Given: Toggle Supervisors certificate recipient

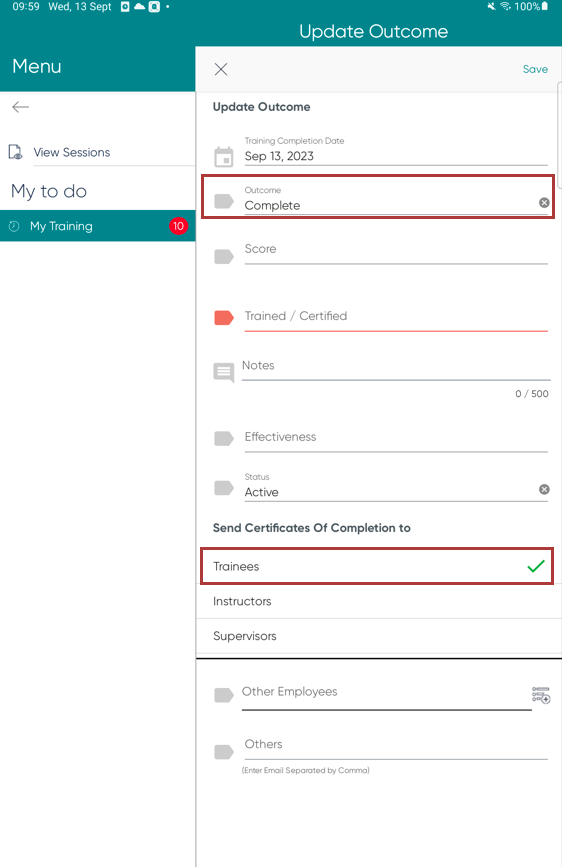Looking at the screenshot, I should click(x=379, y=636).
